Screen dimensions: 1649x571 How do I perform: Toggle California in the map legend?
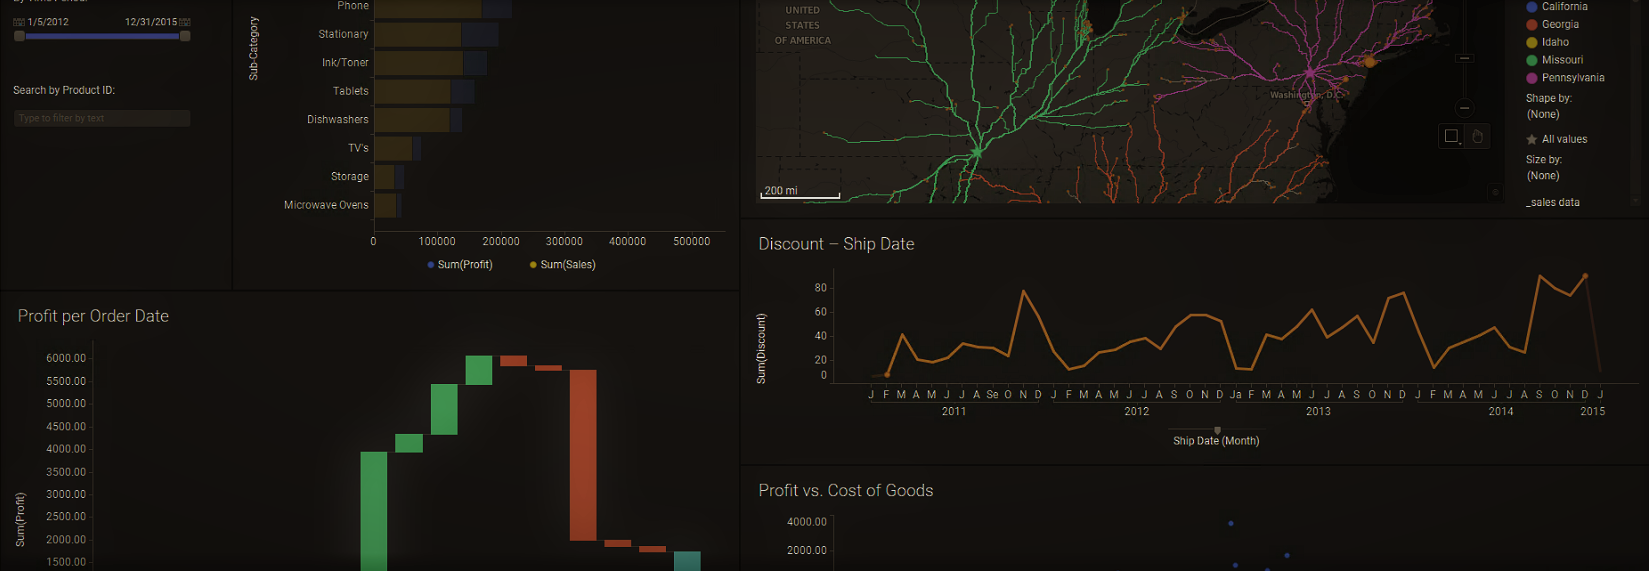(x=1564, y=7)
